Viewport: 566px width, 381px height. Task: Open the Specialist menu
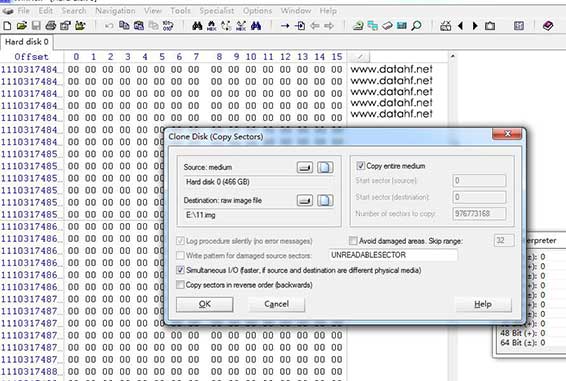click(x=217, y=11)
